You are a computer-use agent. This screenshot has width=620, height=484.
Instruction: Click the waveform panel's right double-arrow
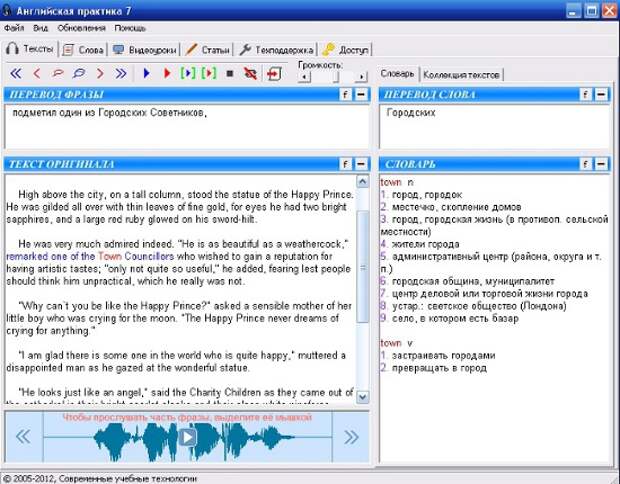click(351, 436)
